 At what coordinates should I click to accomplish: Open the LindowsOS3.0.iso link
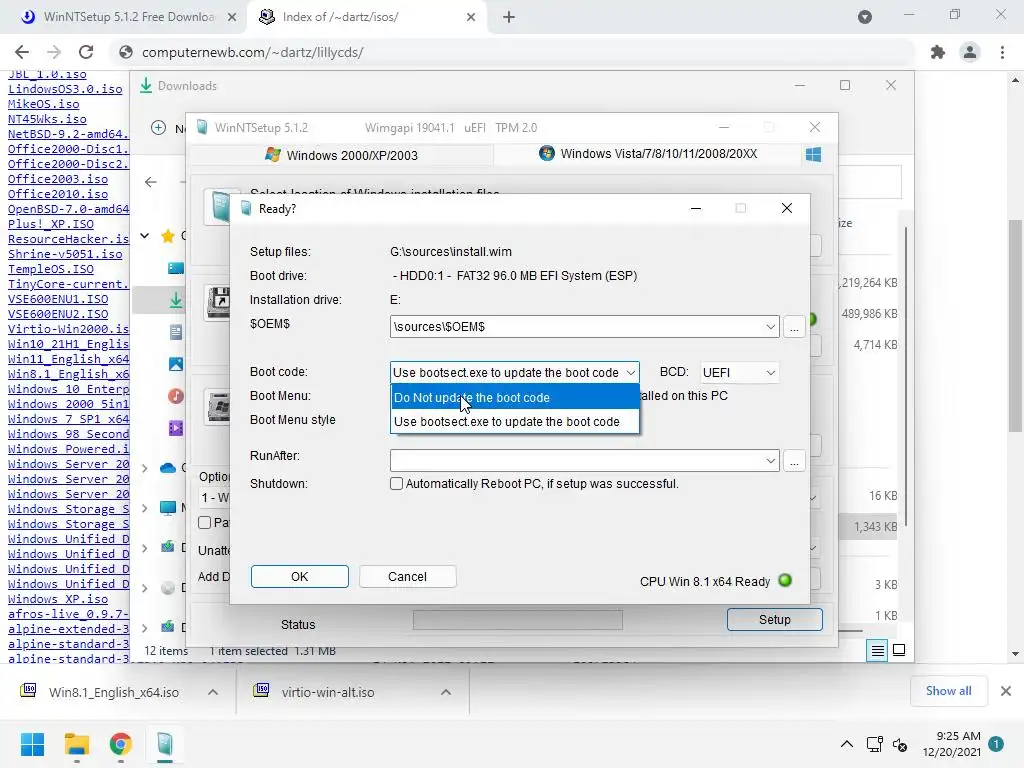[x=65, y=89]
